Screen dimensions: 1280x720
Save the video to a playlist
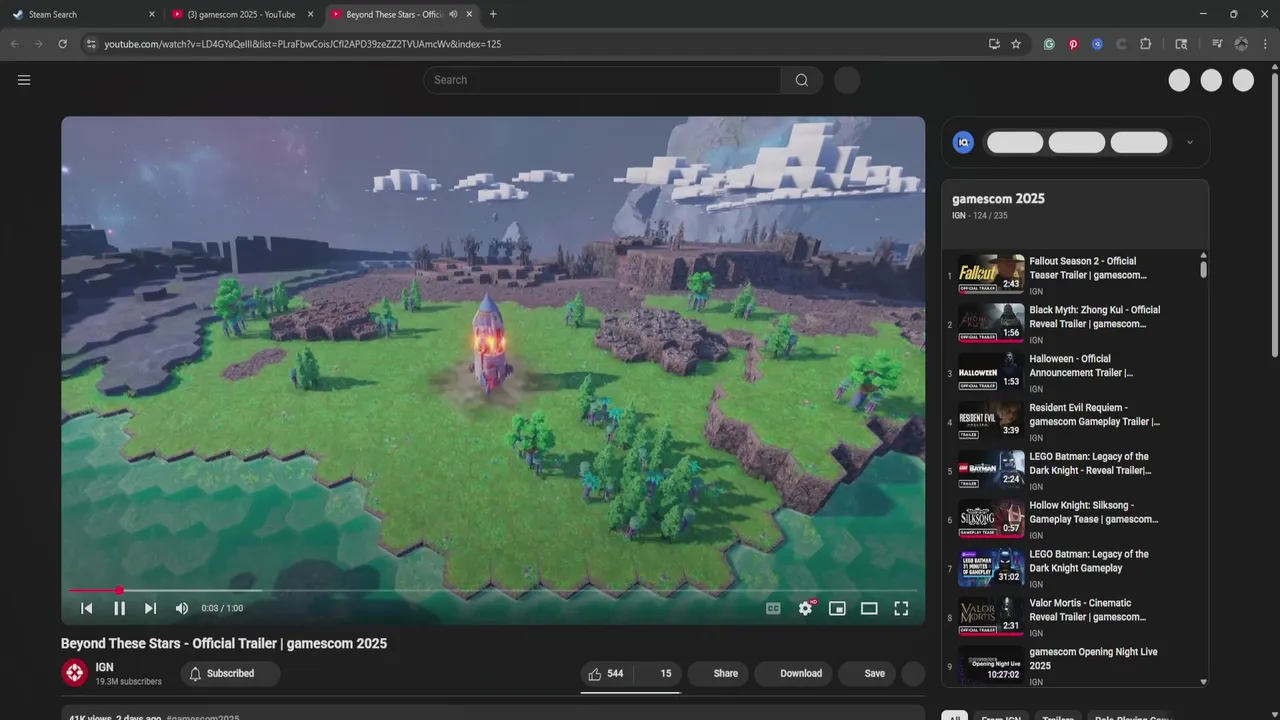click(867, 674)
